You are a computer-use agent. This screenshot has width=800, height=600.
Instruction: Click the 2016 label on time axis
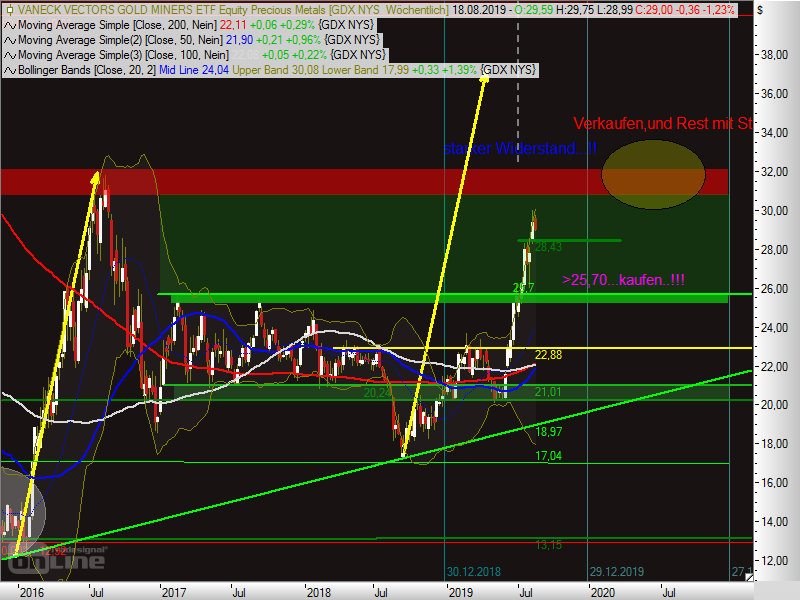coord(32,592)
